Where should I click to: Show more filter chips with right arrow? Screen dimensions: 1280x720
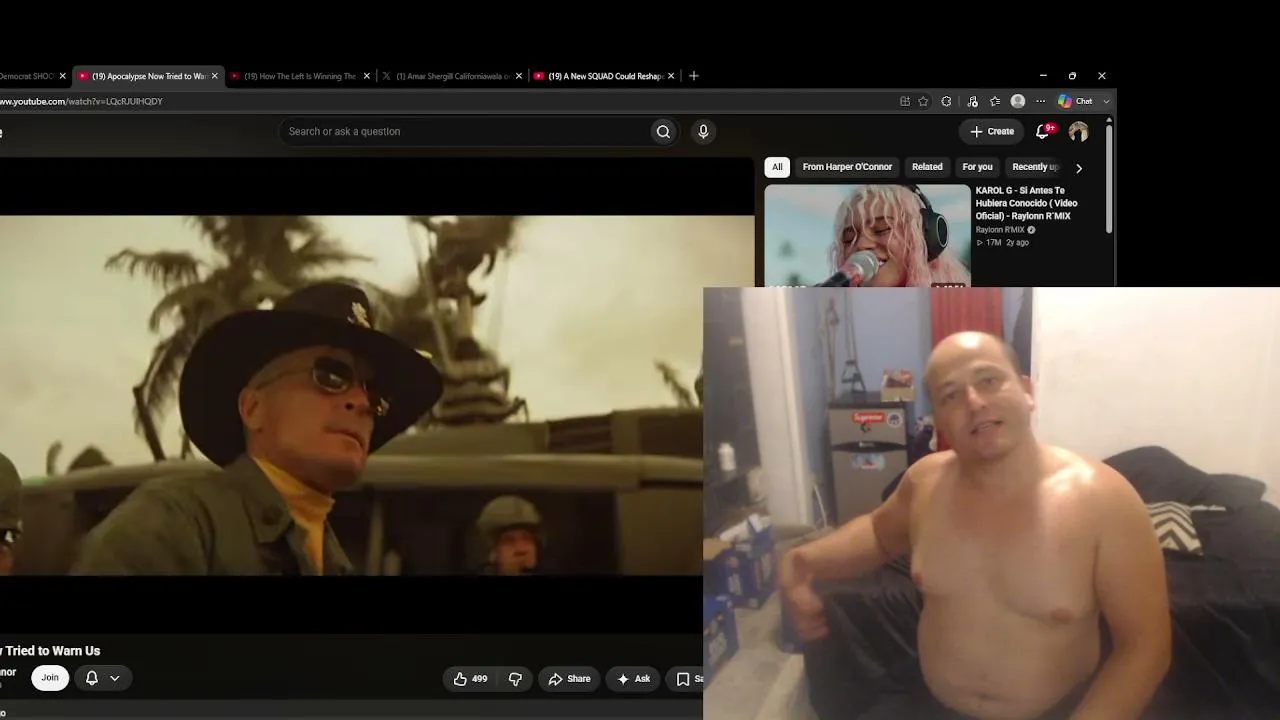(x=1078, y=168)
